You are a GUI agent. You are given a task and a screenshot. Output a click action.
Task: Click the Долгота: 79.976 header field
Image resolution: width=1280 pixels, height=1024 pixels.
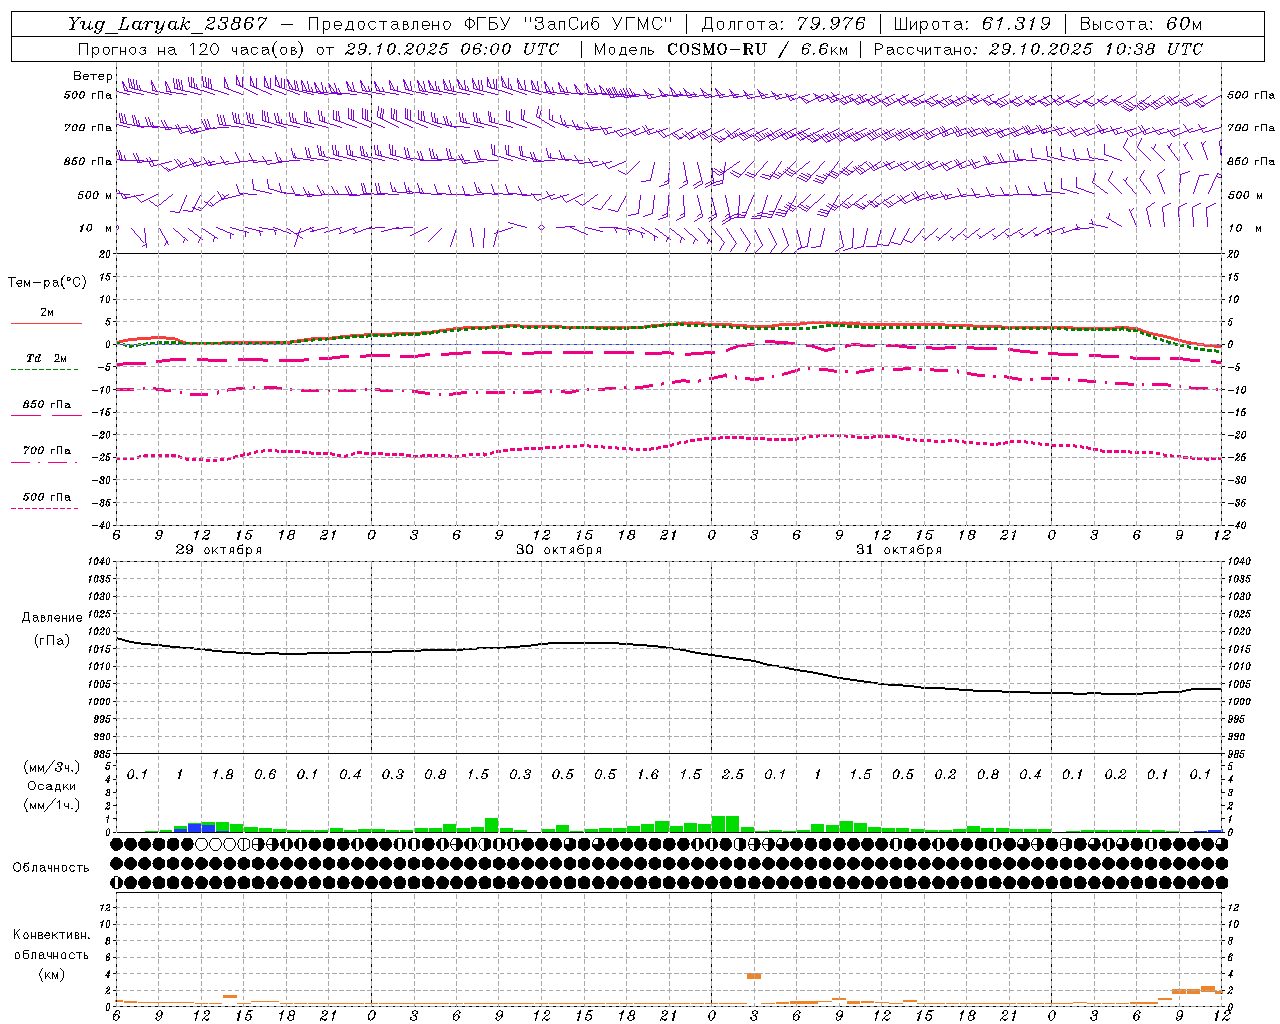click(x=784, y=24)
